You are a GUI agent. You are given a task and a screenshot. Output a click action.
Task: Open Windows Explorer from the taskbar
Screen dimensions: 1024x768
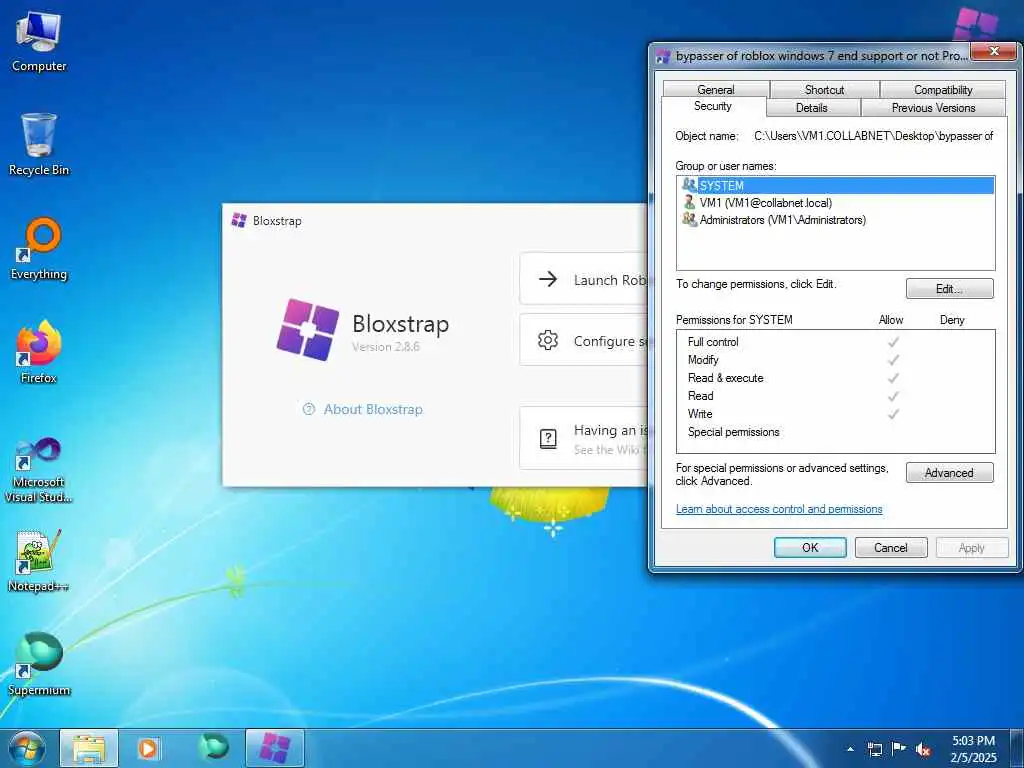[x=89, y=748]
